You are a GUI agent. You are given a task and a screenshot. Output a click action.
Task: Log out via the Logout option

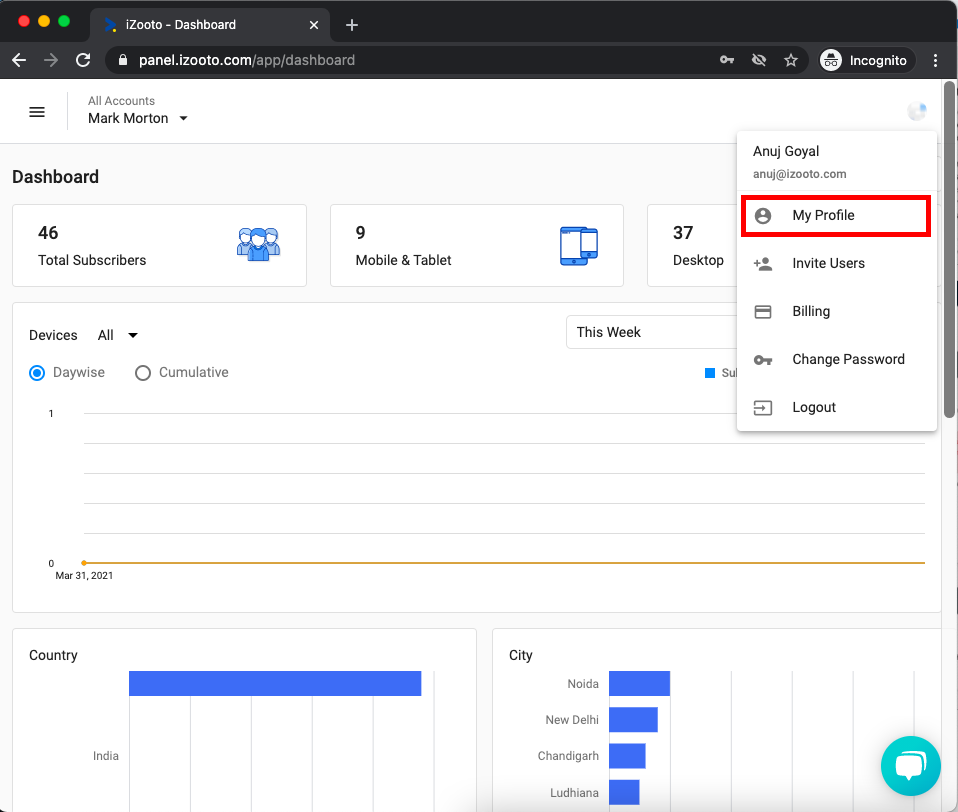pos(814,407)
